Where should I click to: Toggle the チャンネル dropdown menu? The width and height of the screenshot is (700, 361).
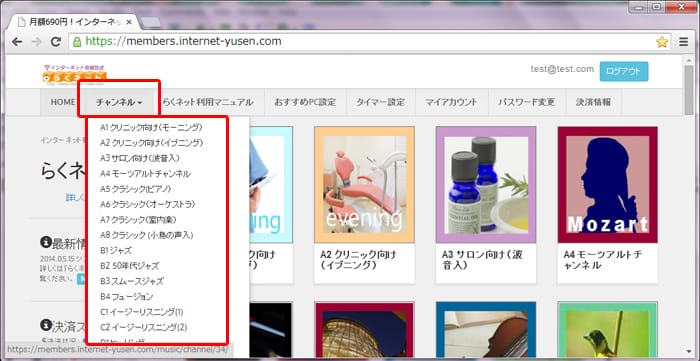tap(119, 102)
